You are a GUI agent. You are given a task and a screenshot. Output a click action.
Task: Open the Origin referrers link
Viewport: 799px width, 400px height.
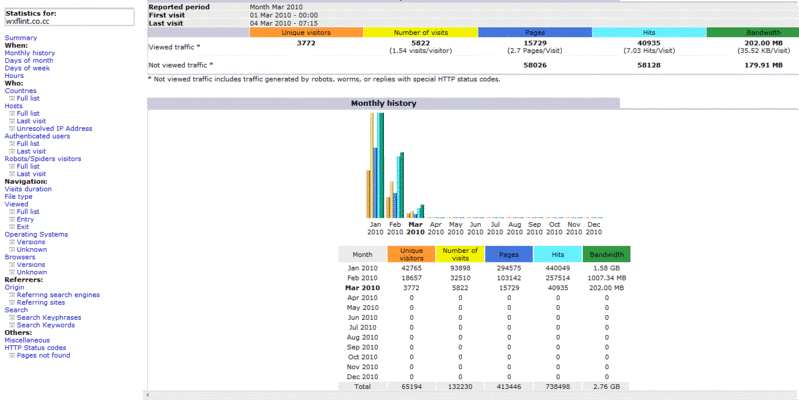(x=14, y=287)
